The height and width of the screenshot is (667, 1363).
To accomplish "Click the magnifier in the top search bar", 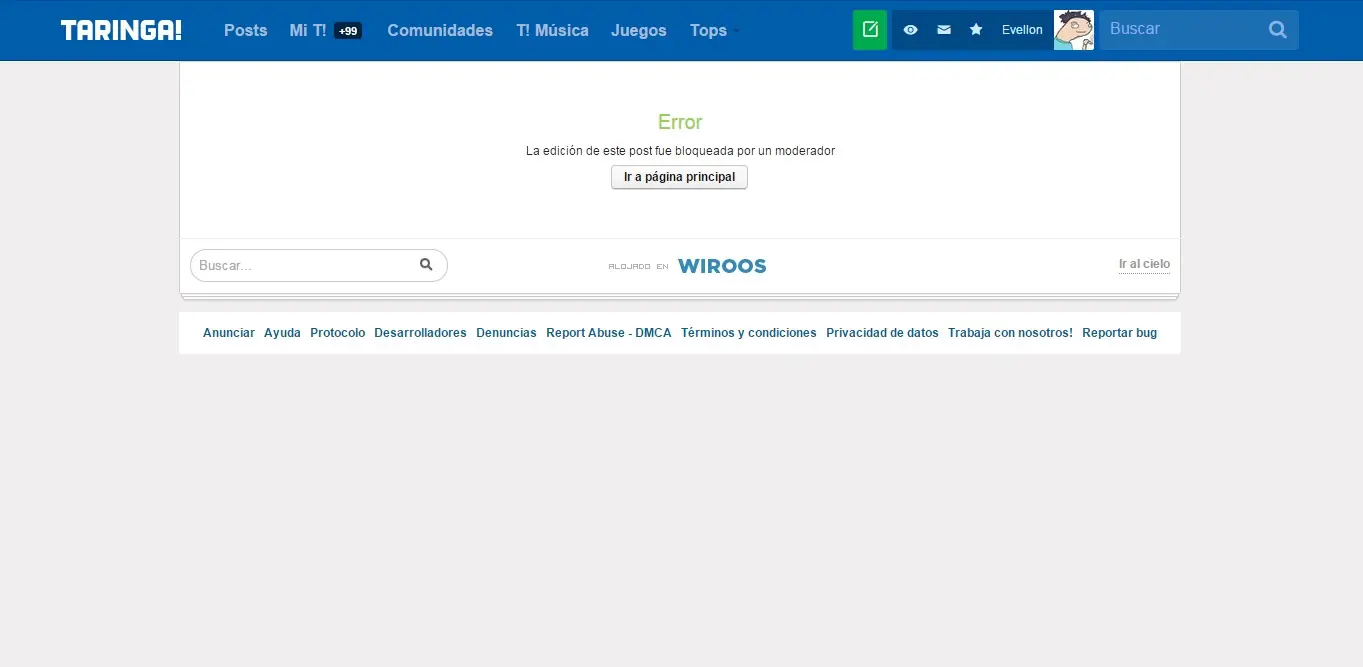I will [x=1277, y=29].
